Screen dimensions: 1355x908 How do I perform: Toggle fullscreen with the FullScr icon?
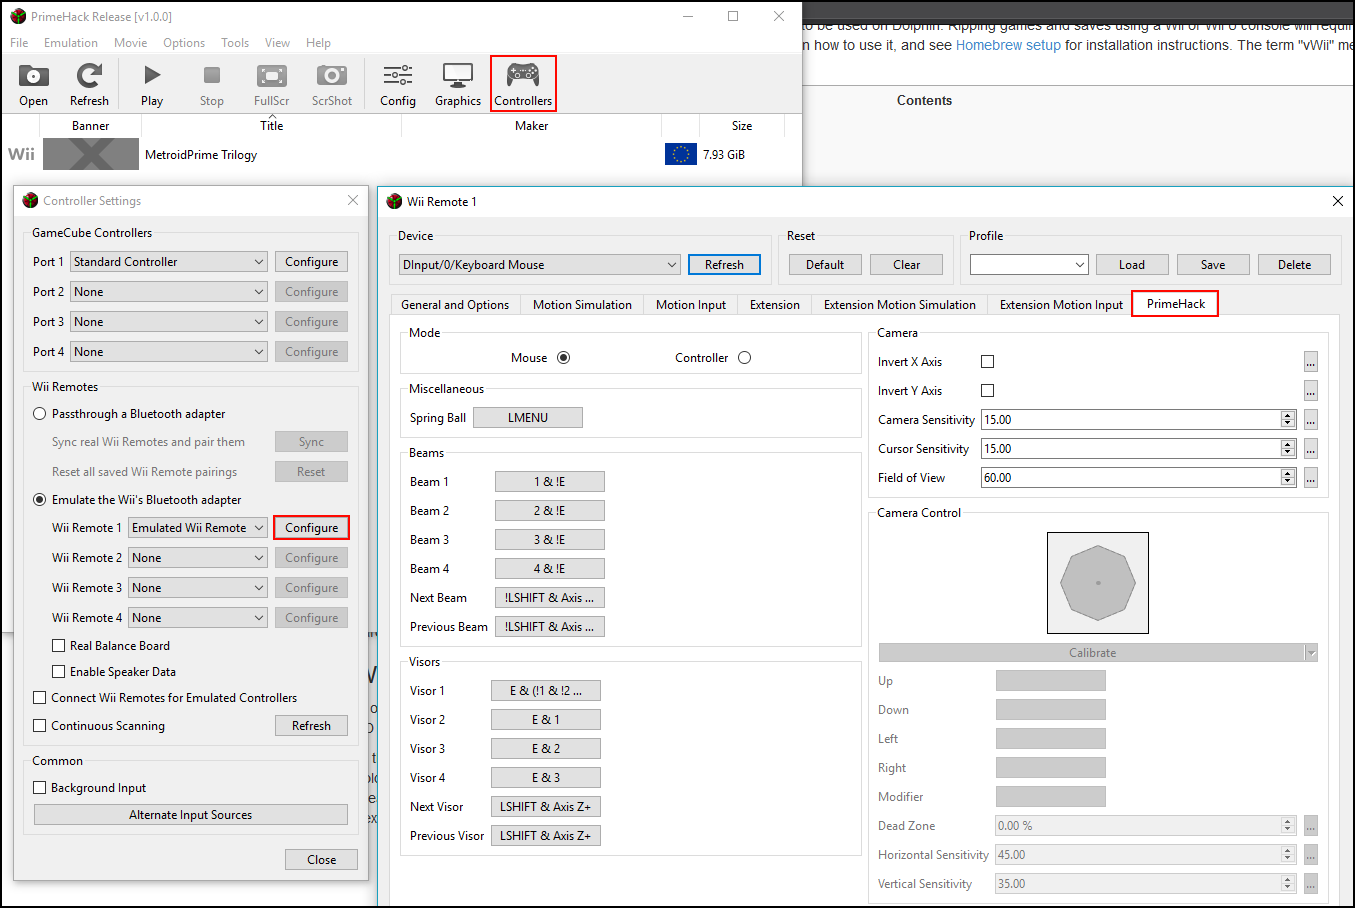coord(272,84)
